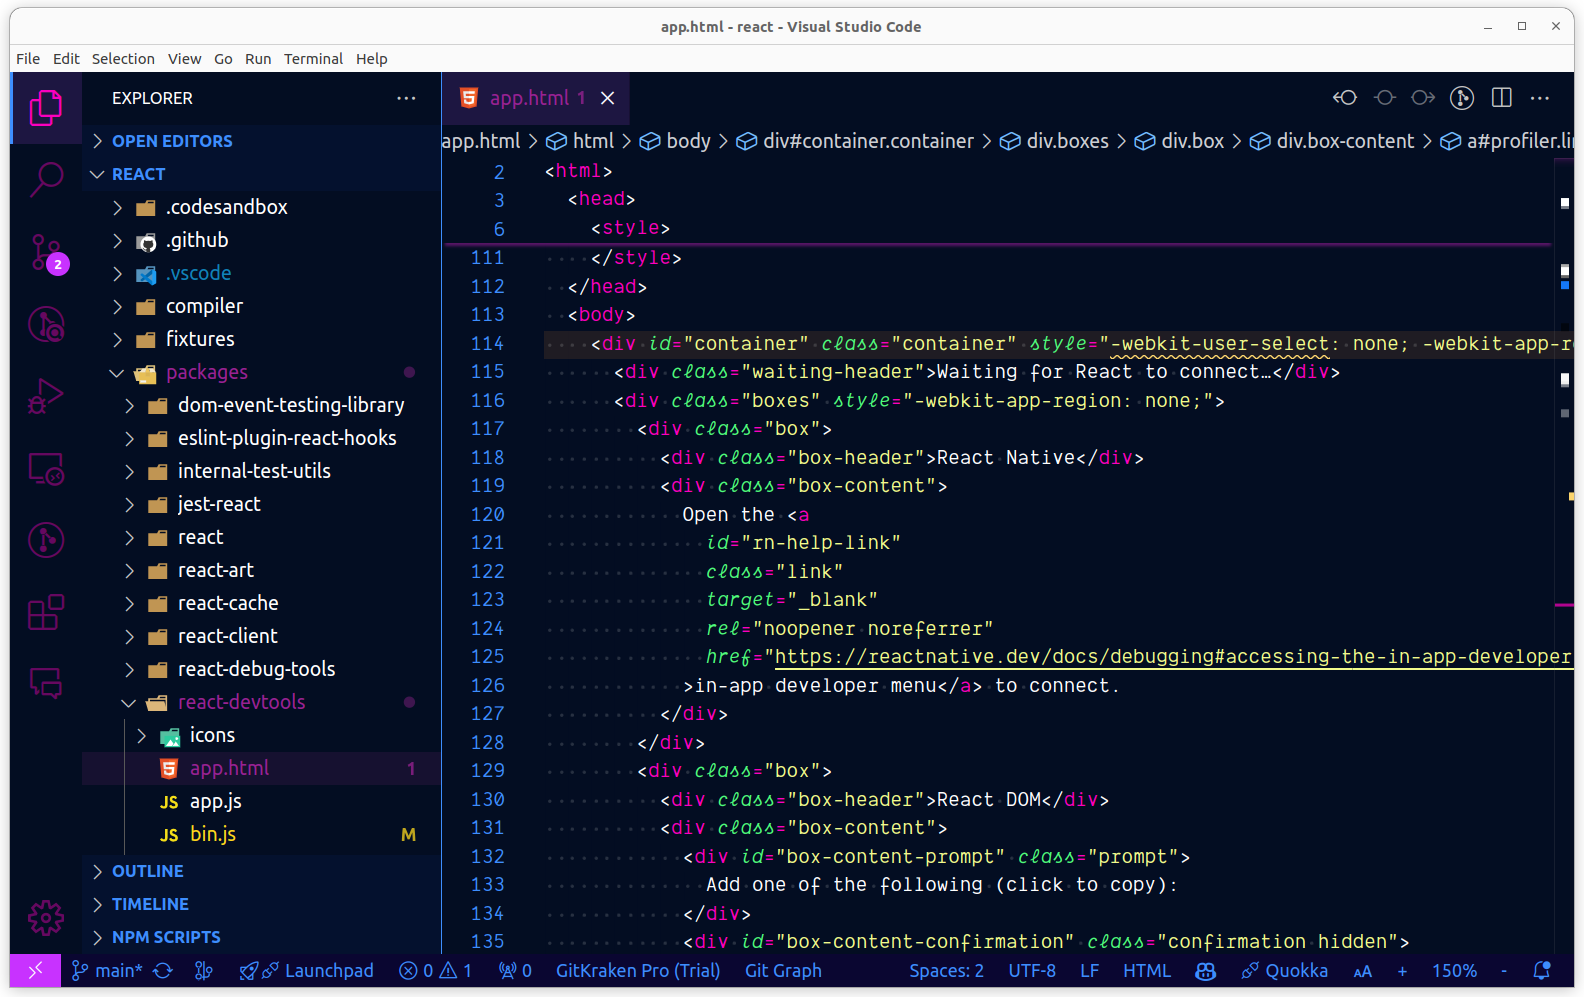Screen dimensions: 1584x997
Task: Open the chat comments icon in activity bar
Action: [x=46, y=684]
